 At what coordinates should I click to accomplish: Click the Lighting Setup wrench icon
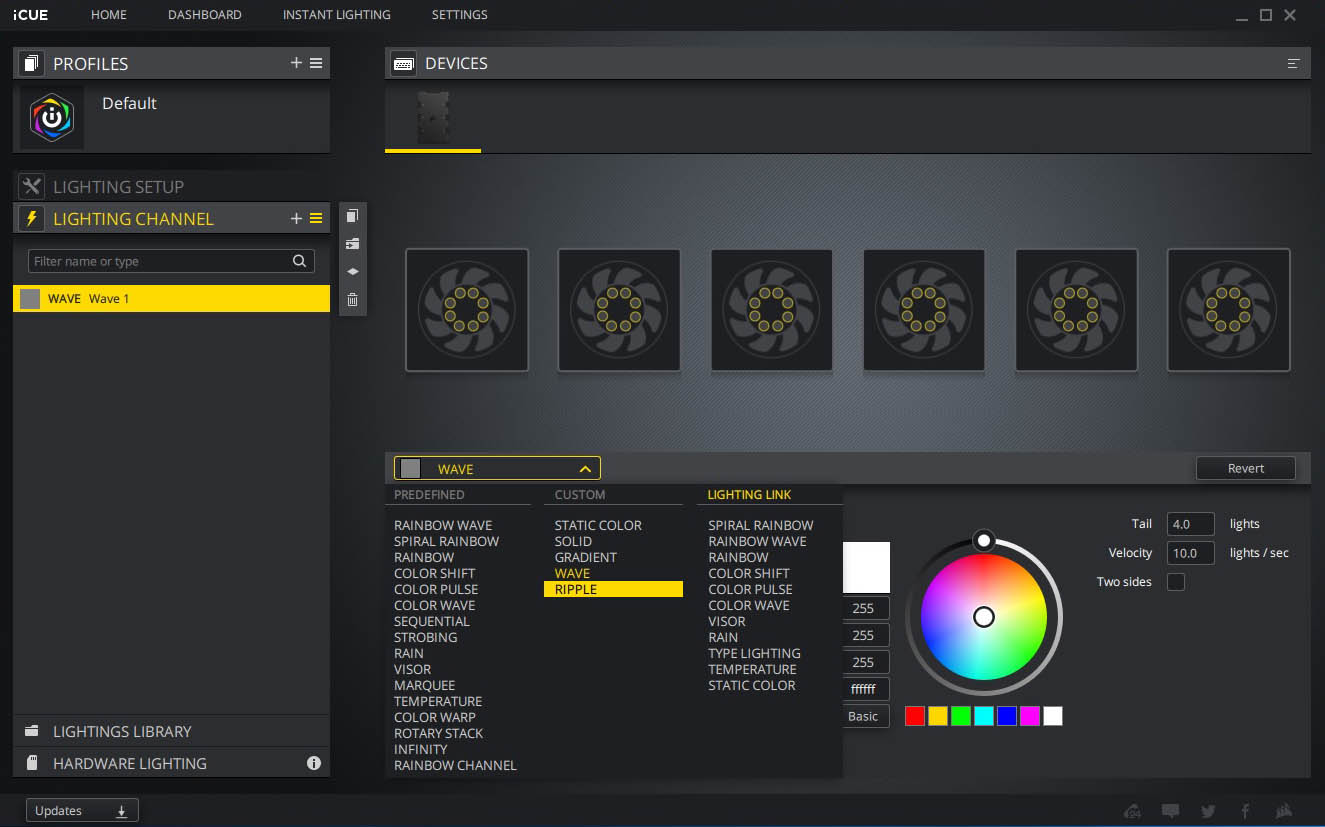(31, 186)
